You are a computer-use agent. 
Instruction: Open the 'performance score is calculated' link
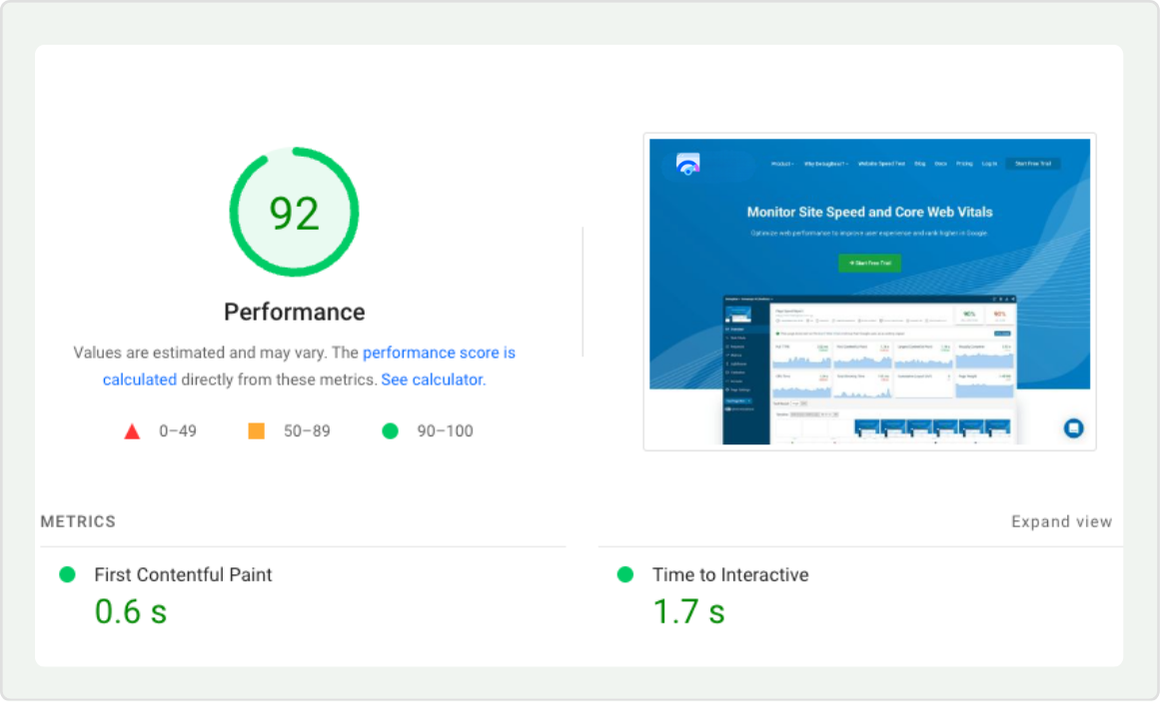point(439,353)
